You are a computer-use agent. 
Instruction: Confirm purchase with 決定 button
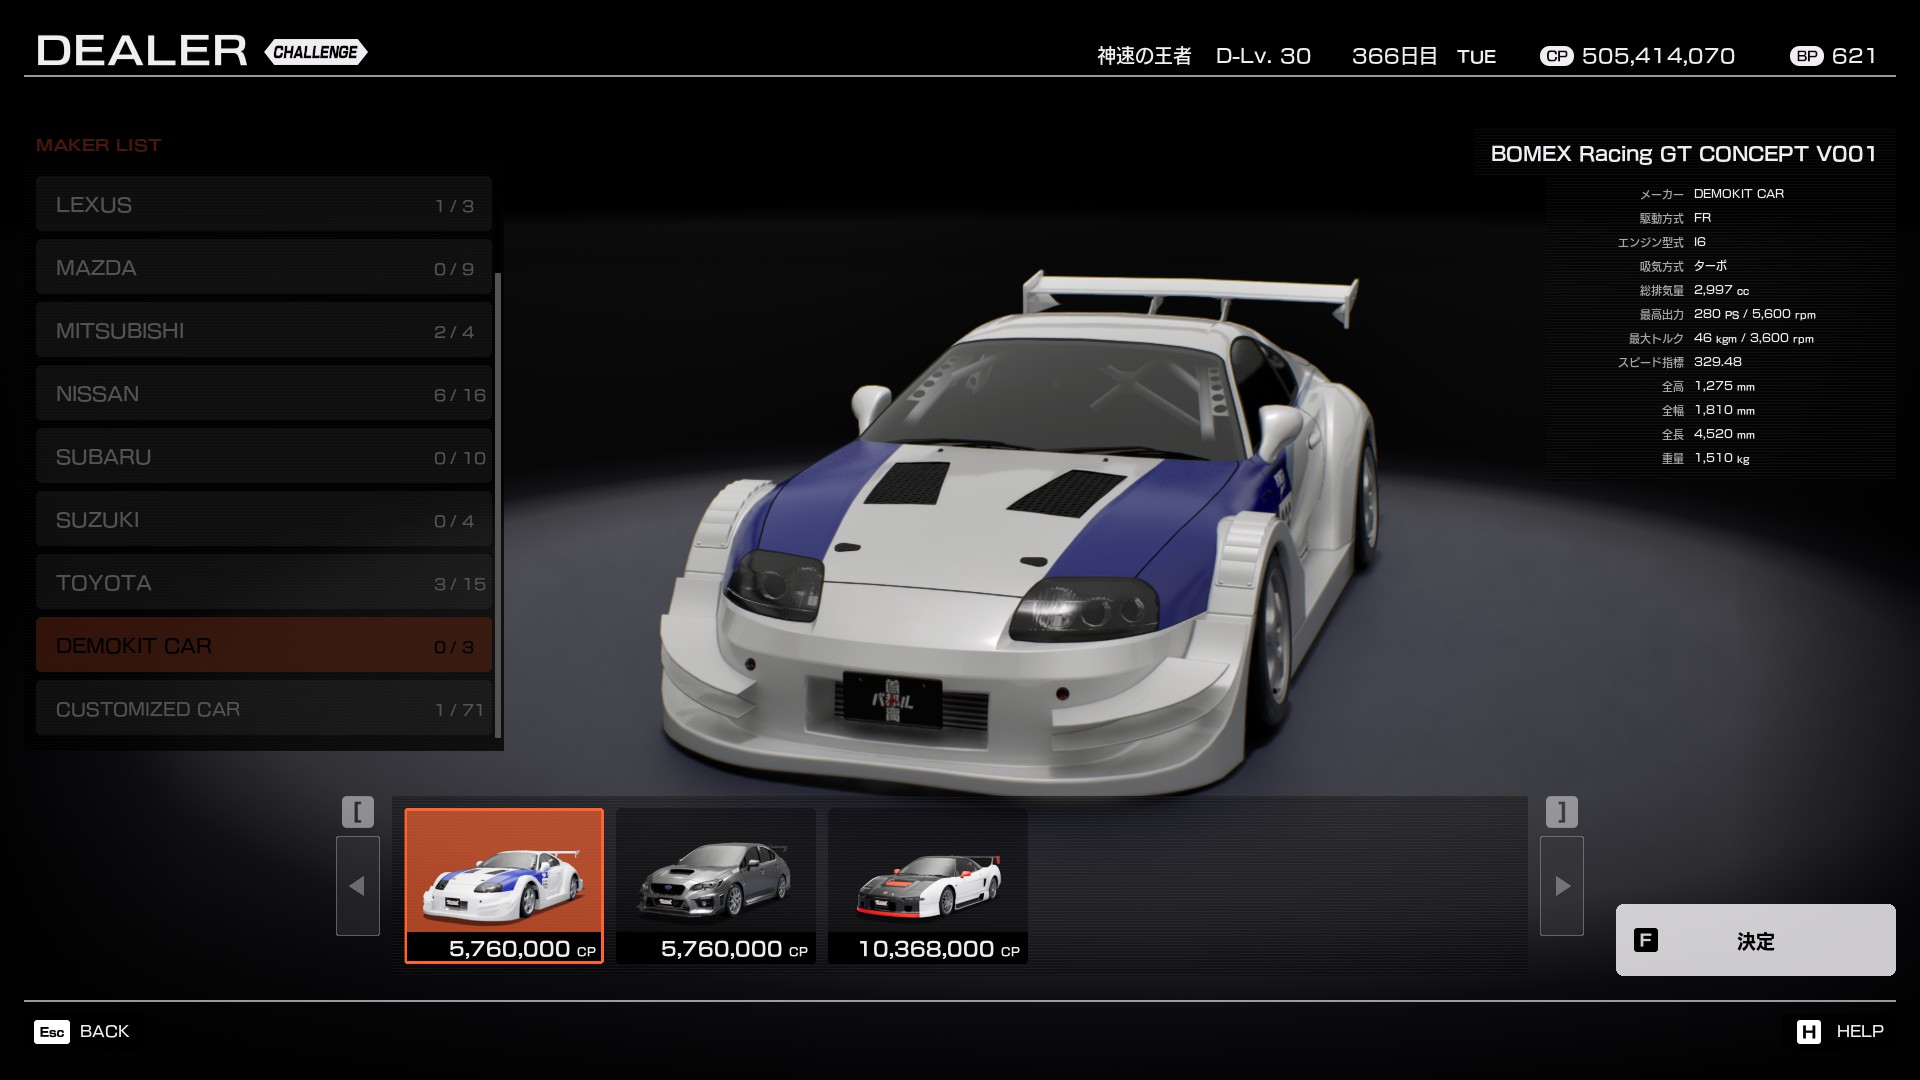pos(1755,940)
